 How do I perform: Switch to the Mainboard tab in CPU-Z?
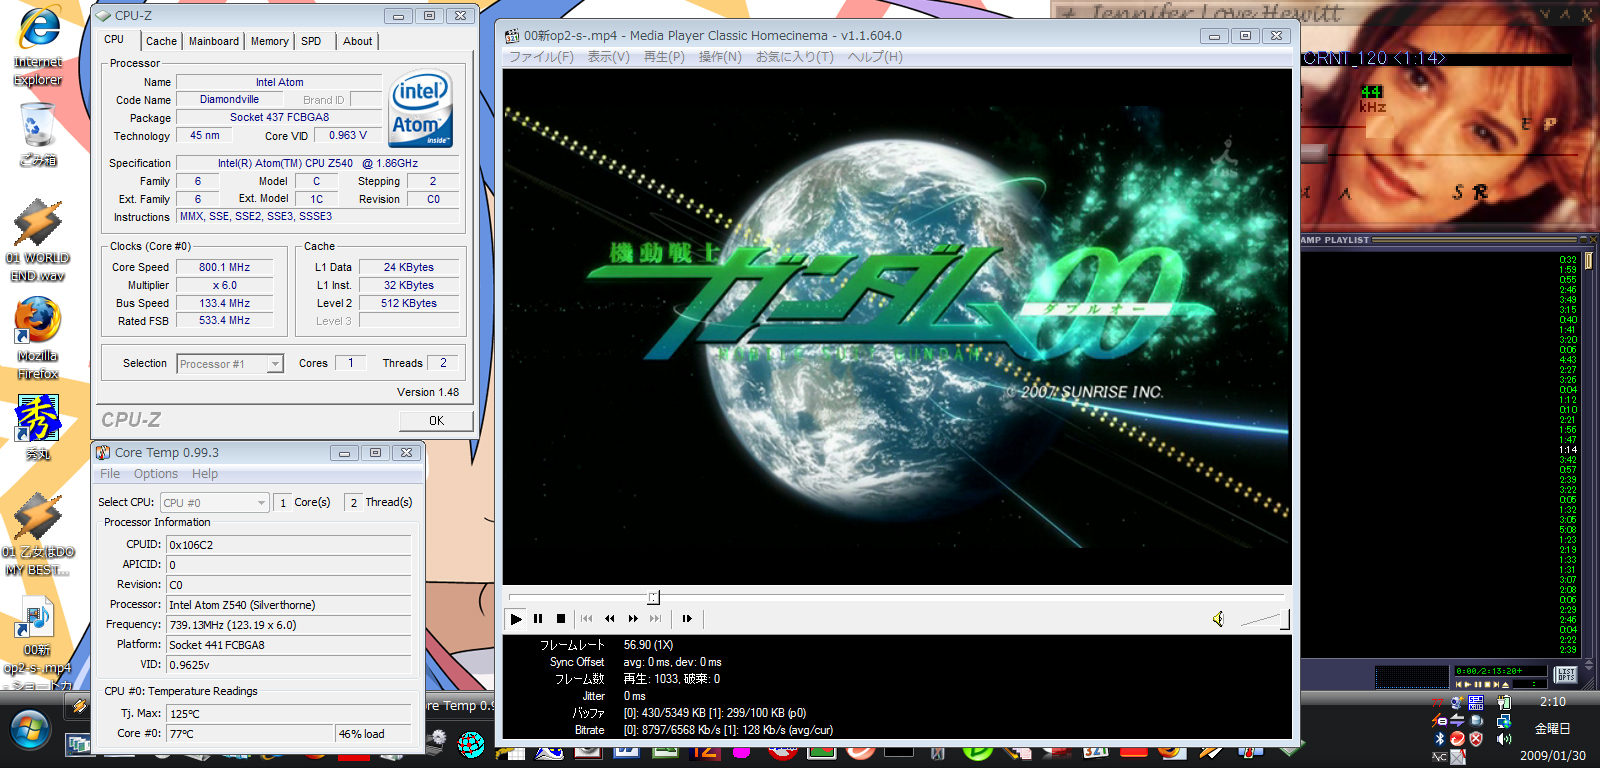coord(214,41)
